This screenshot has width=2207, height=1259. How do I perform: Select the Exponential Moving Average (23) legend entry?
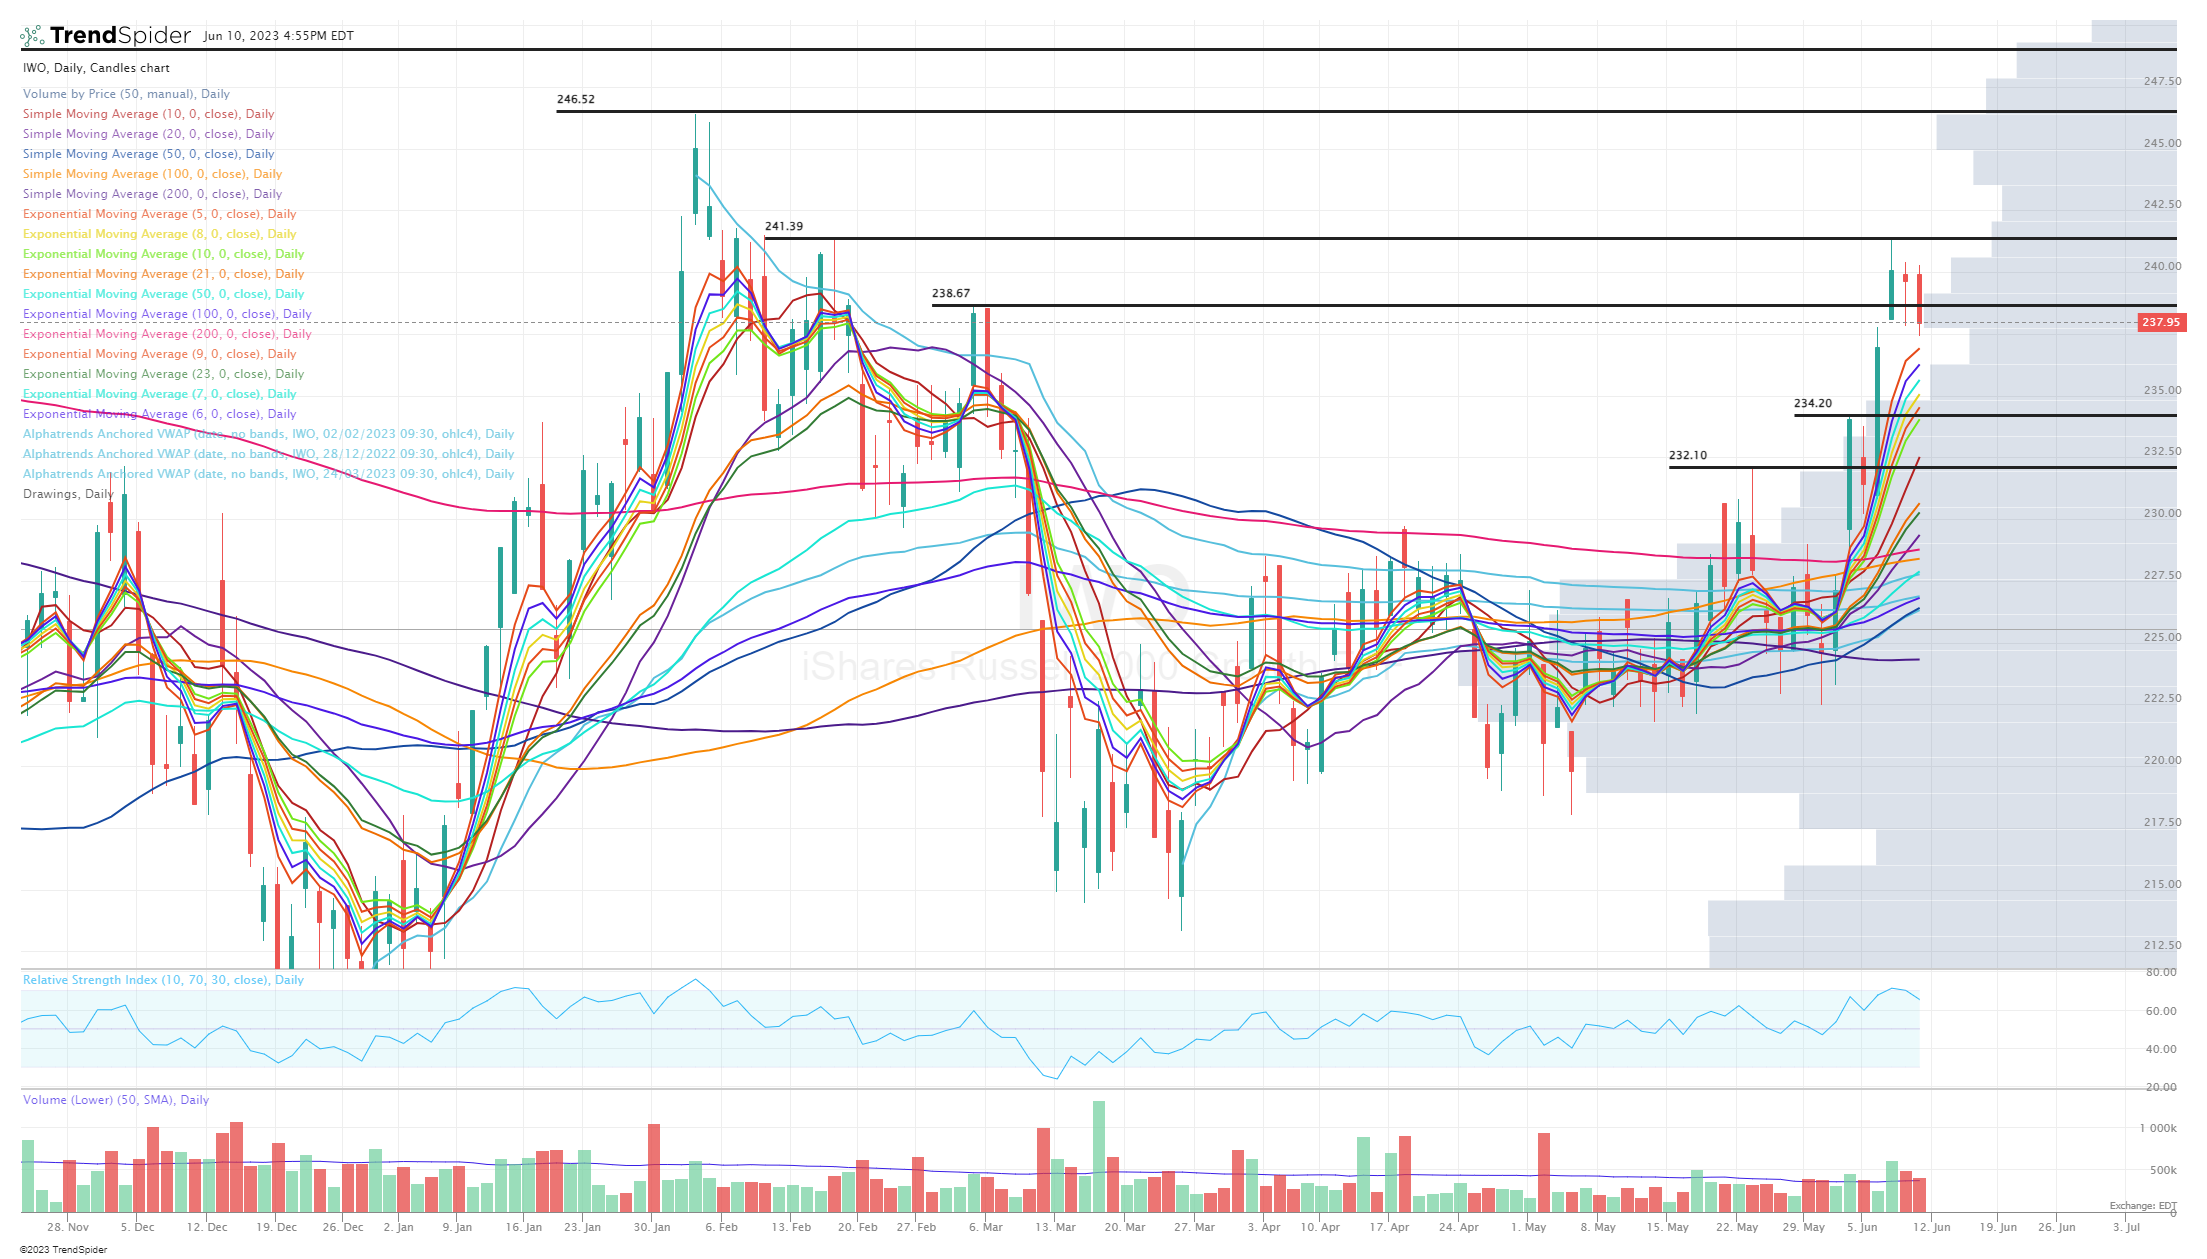click(x=163, y=374)
